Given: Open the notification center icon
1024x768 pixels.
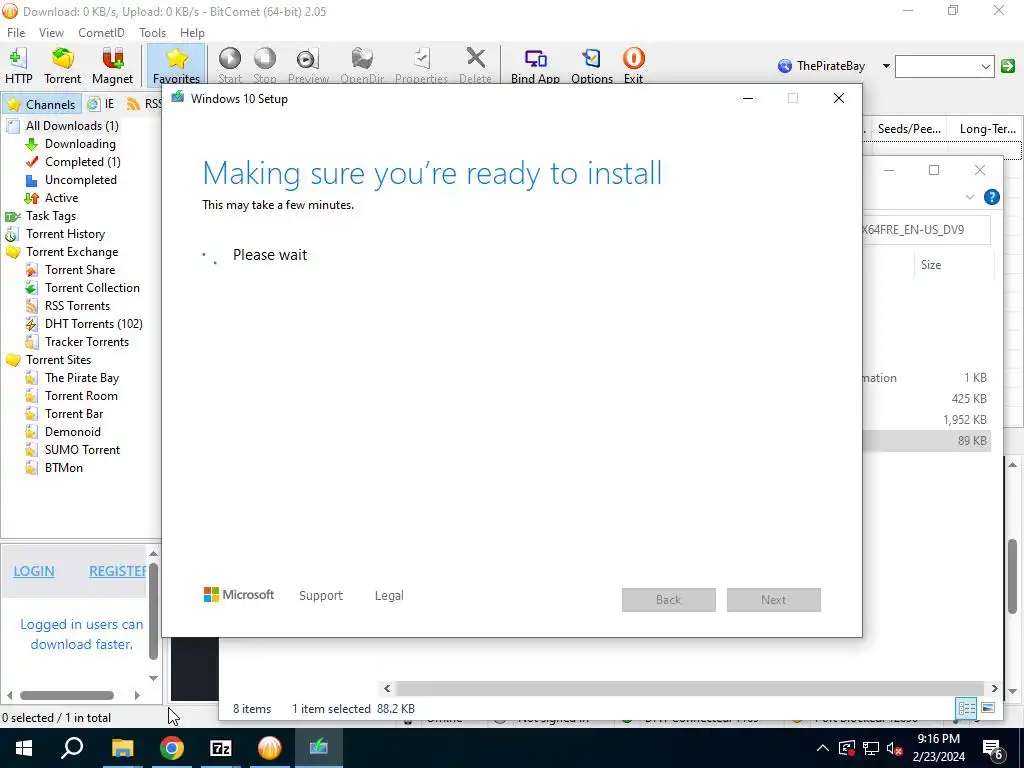Looking at the screenshot, I should (x=992, y=748).
